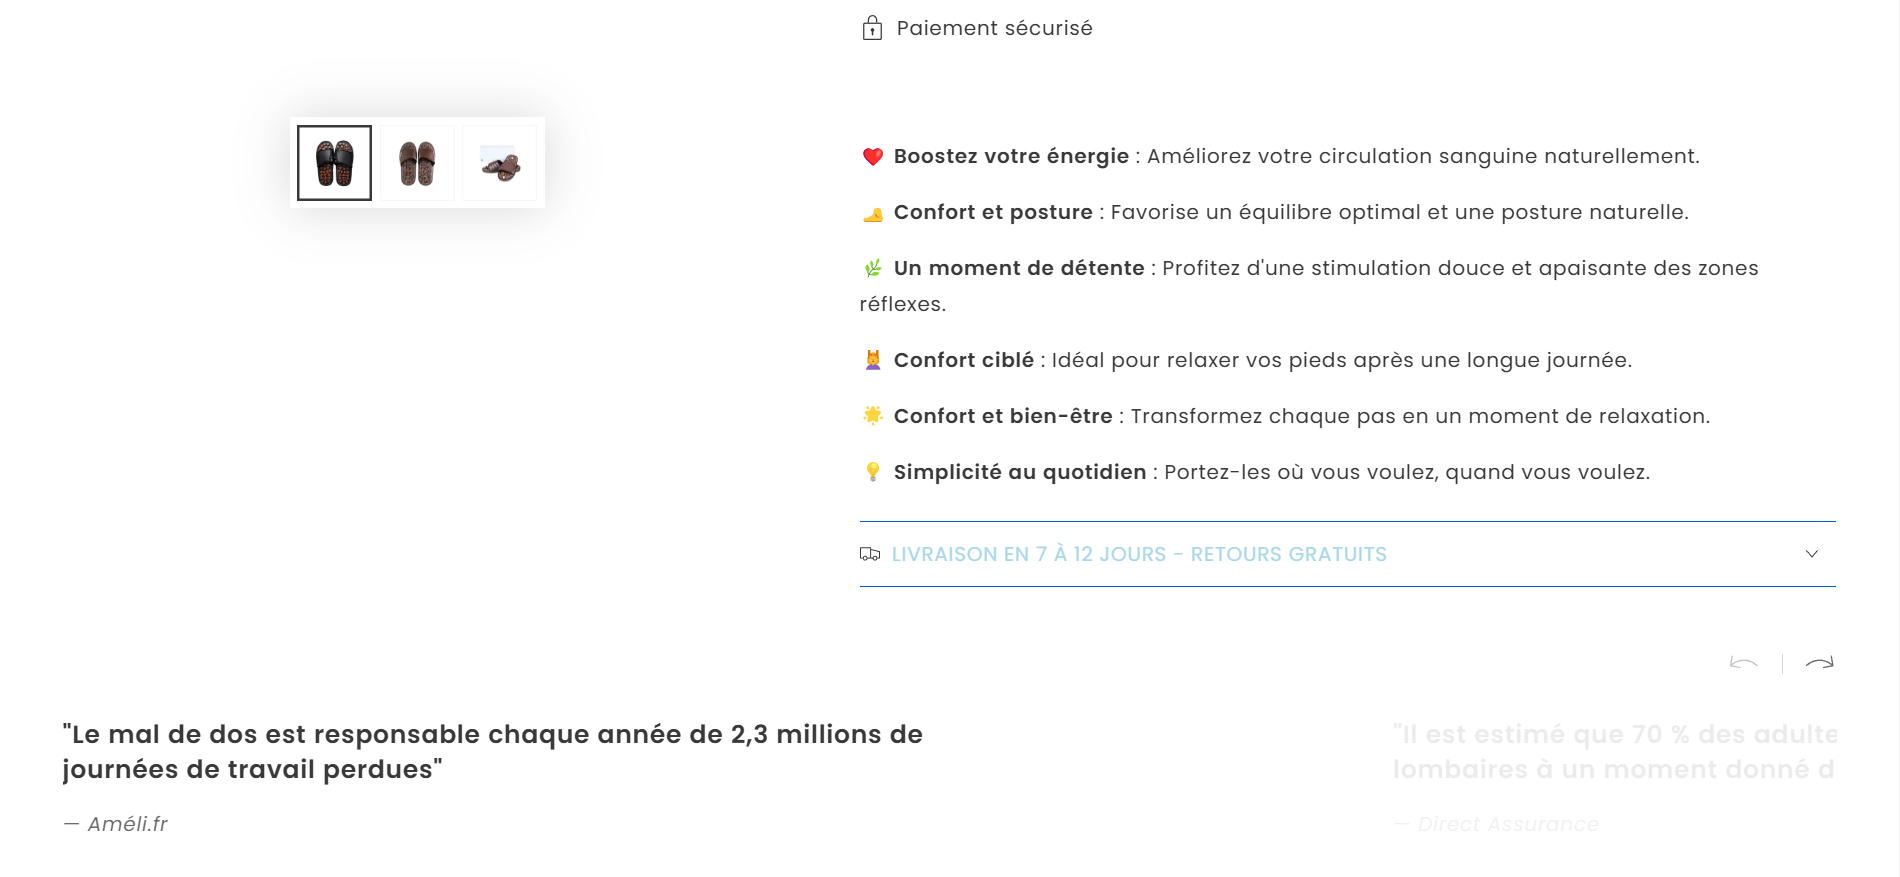This screenshot has height=877, width=1900.
Task: Select the black slippers thumbnail
Action: [x=334, y=163]
